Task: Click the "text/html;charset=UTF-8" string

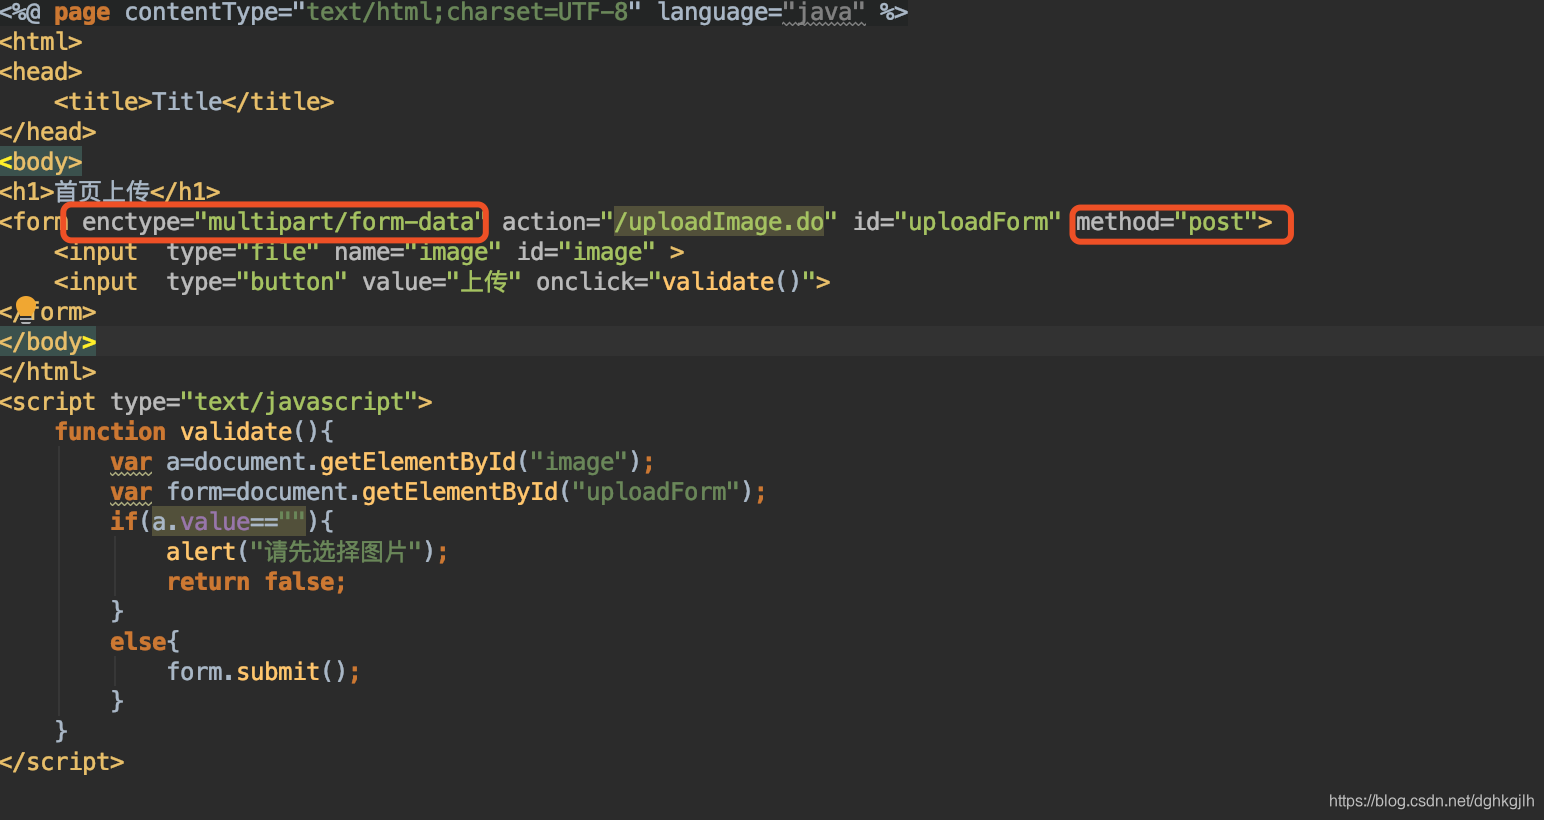Action: [x=467, y=12]
